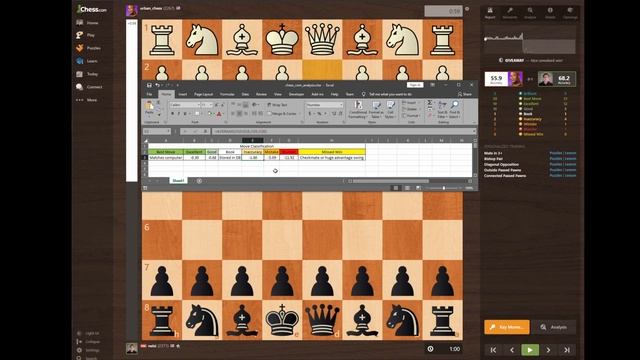640x360 pixels.
Task: Add a new sheet with plus icon
Action: point(199,180)
